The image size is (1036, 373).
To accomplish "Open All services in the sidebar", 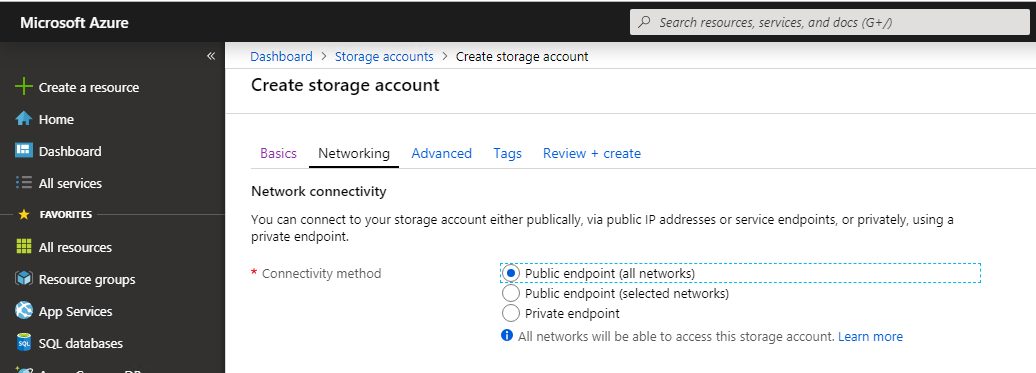I will pyautogui.click(x=70, y=184).
